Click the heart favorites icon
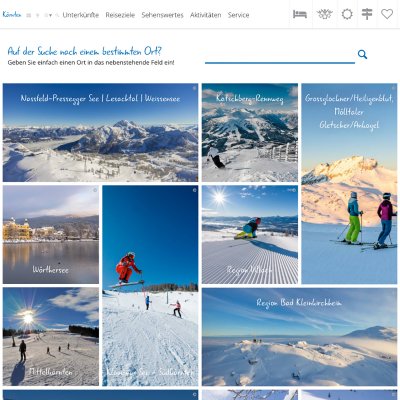This screenshot has height=400, width=400. [387, 14]
